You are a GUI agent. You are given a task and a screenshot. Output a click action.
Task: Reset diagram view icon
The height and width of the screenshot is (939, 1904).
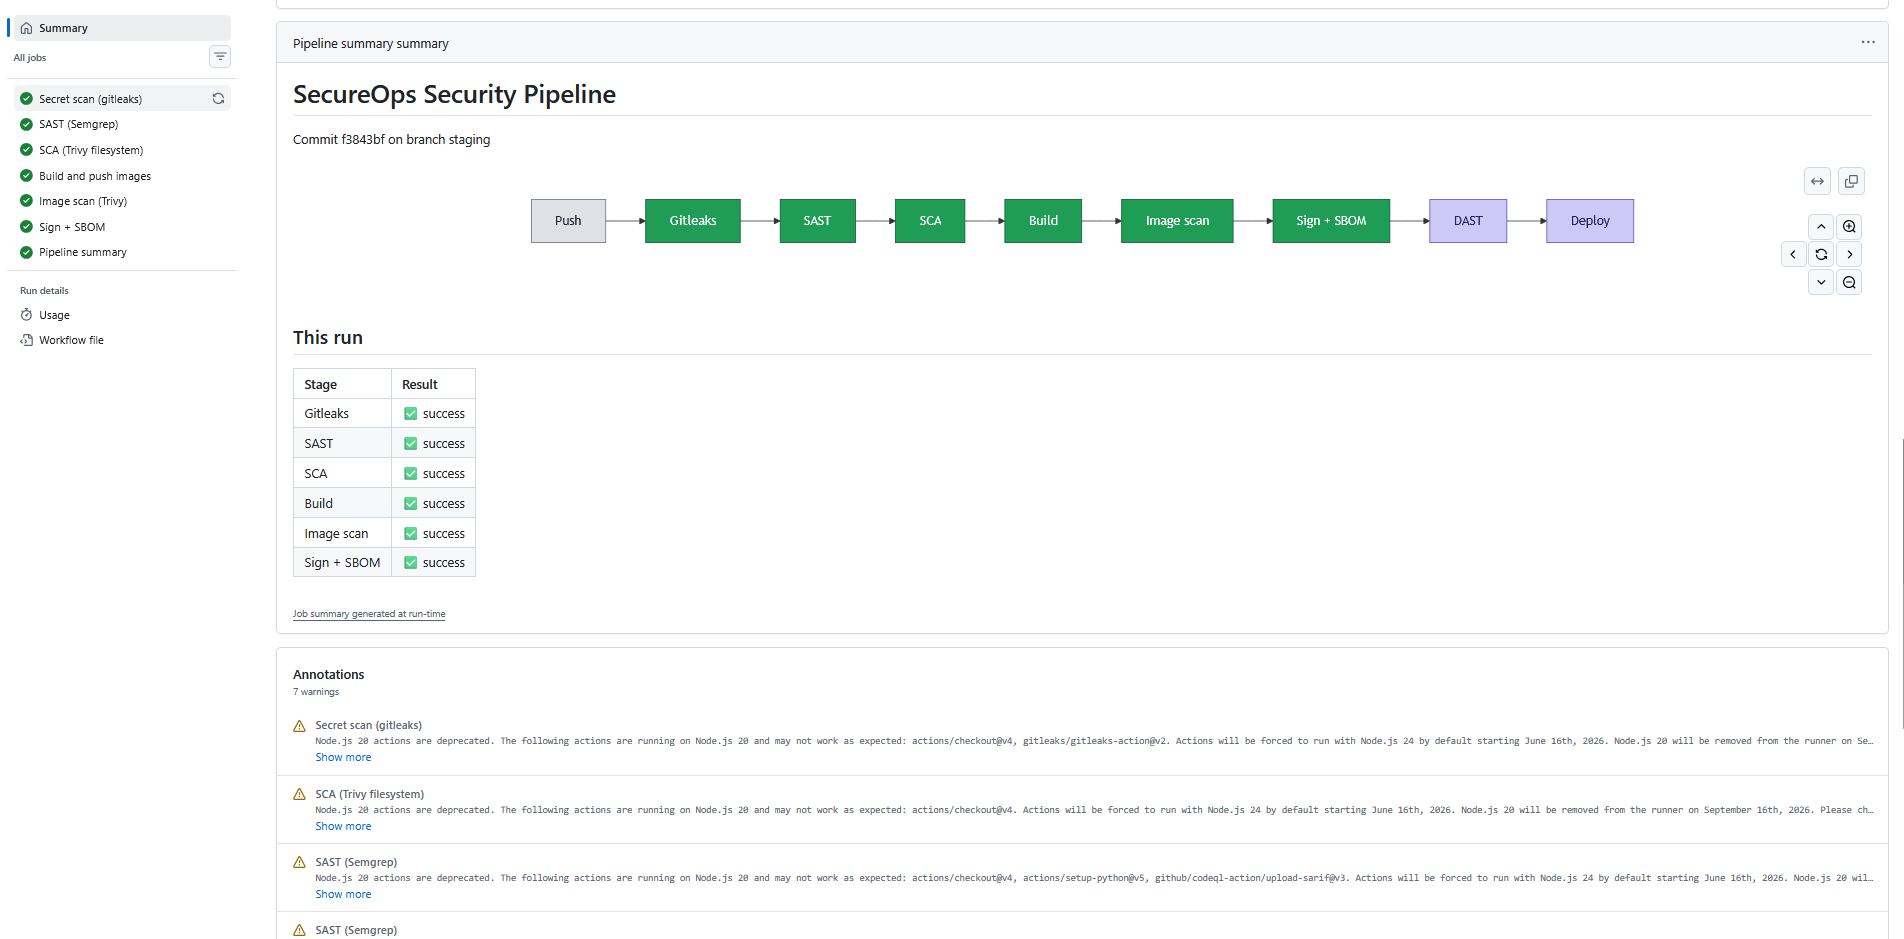coord(1821,254)
